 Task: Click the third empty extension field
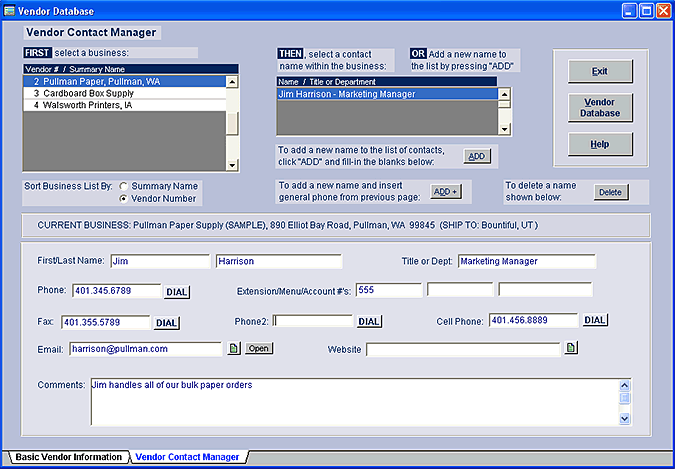coord(545,290)
